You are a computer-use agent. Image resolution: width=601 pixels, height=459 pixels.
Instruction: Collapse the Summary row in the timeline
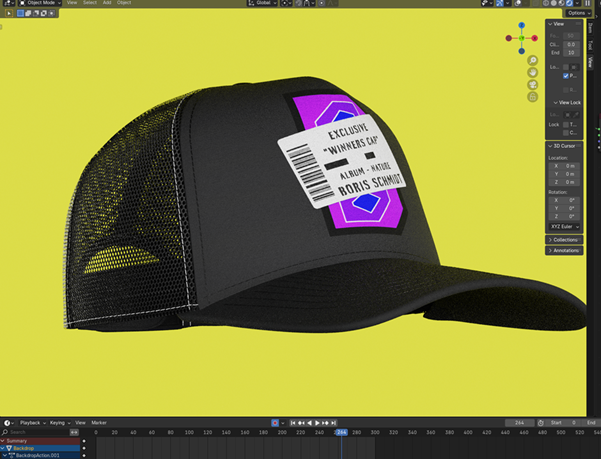coord(4,441)
